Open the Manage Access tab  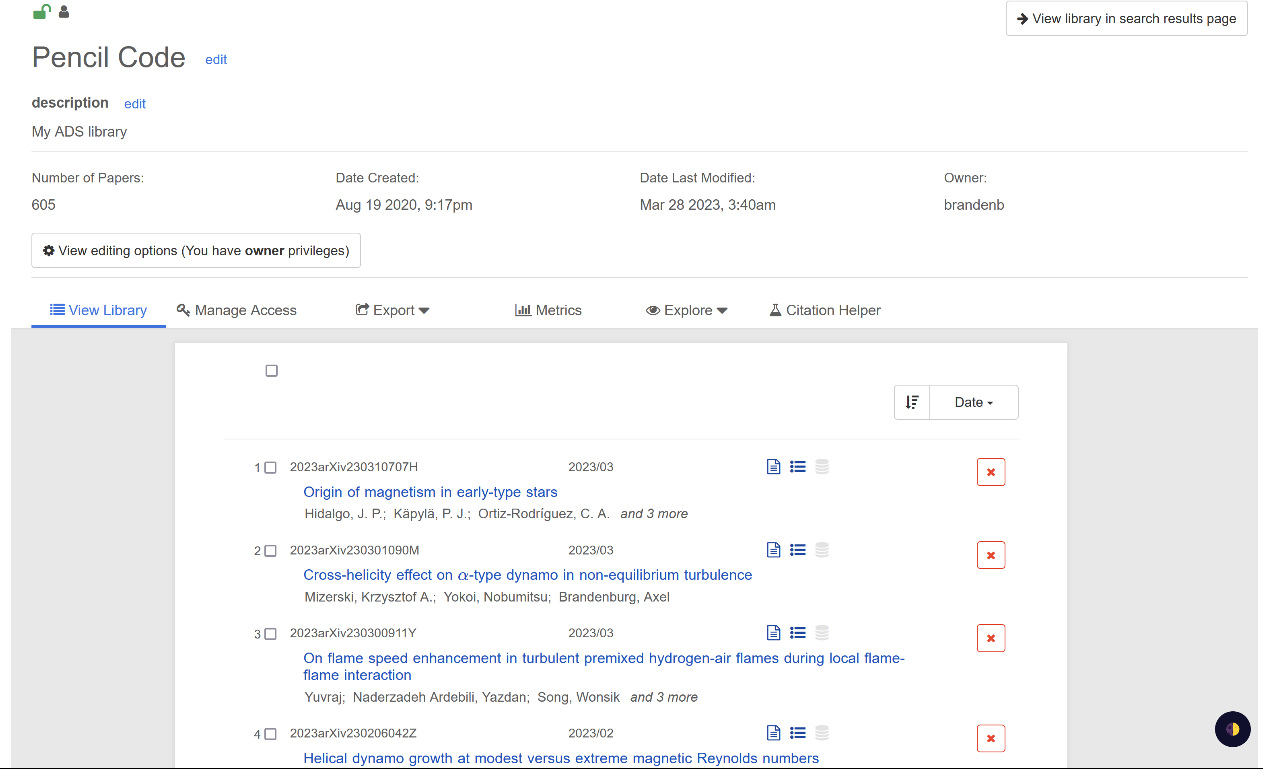(236, 310)
